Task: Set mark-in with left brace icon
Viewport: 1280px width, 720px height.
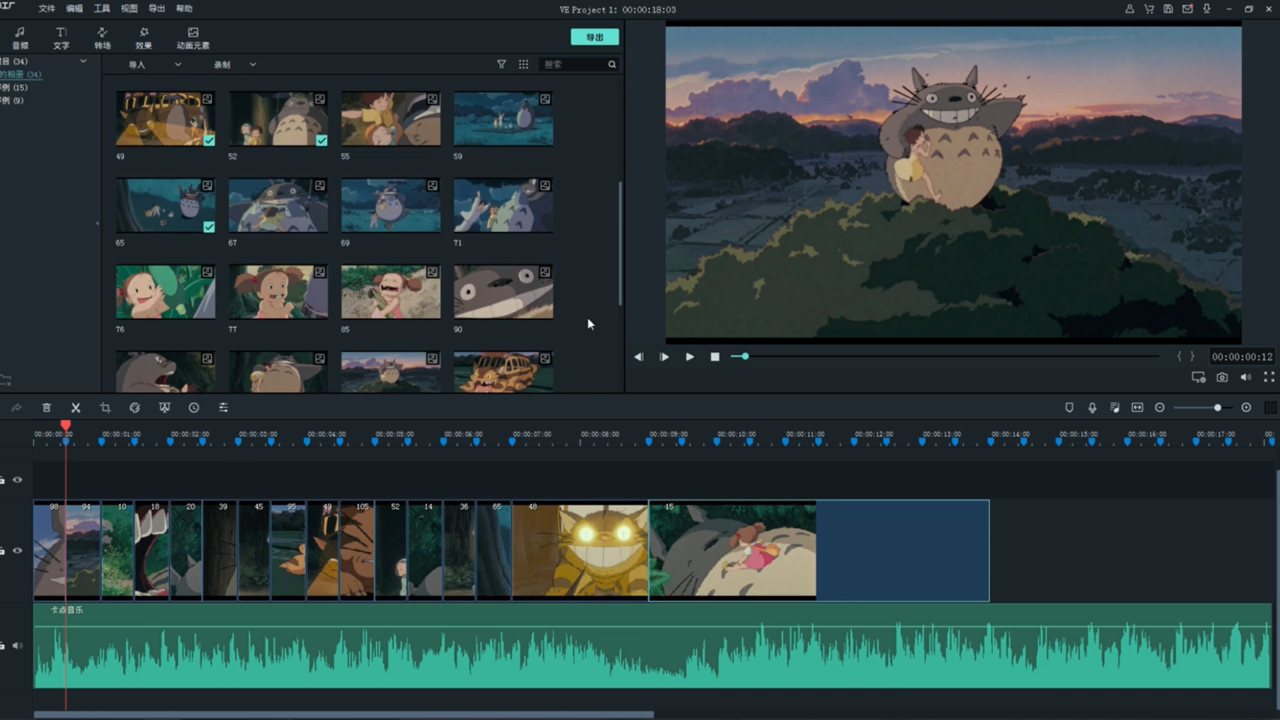Action: click(x=1179, y=357)
